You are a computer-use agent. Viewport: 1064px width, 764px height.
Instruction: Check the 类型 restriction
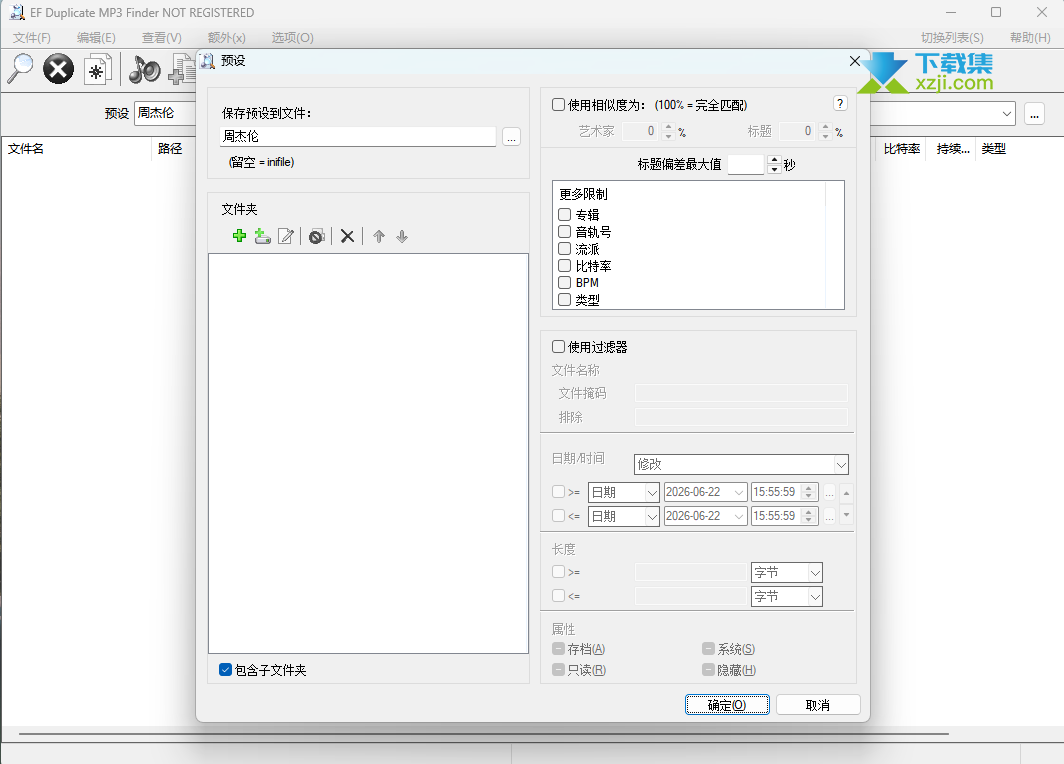[564, 299]
